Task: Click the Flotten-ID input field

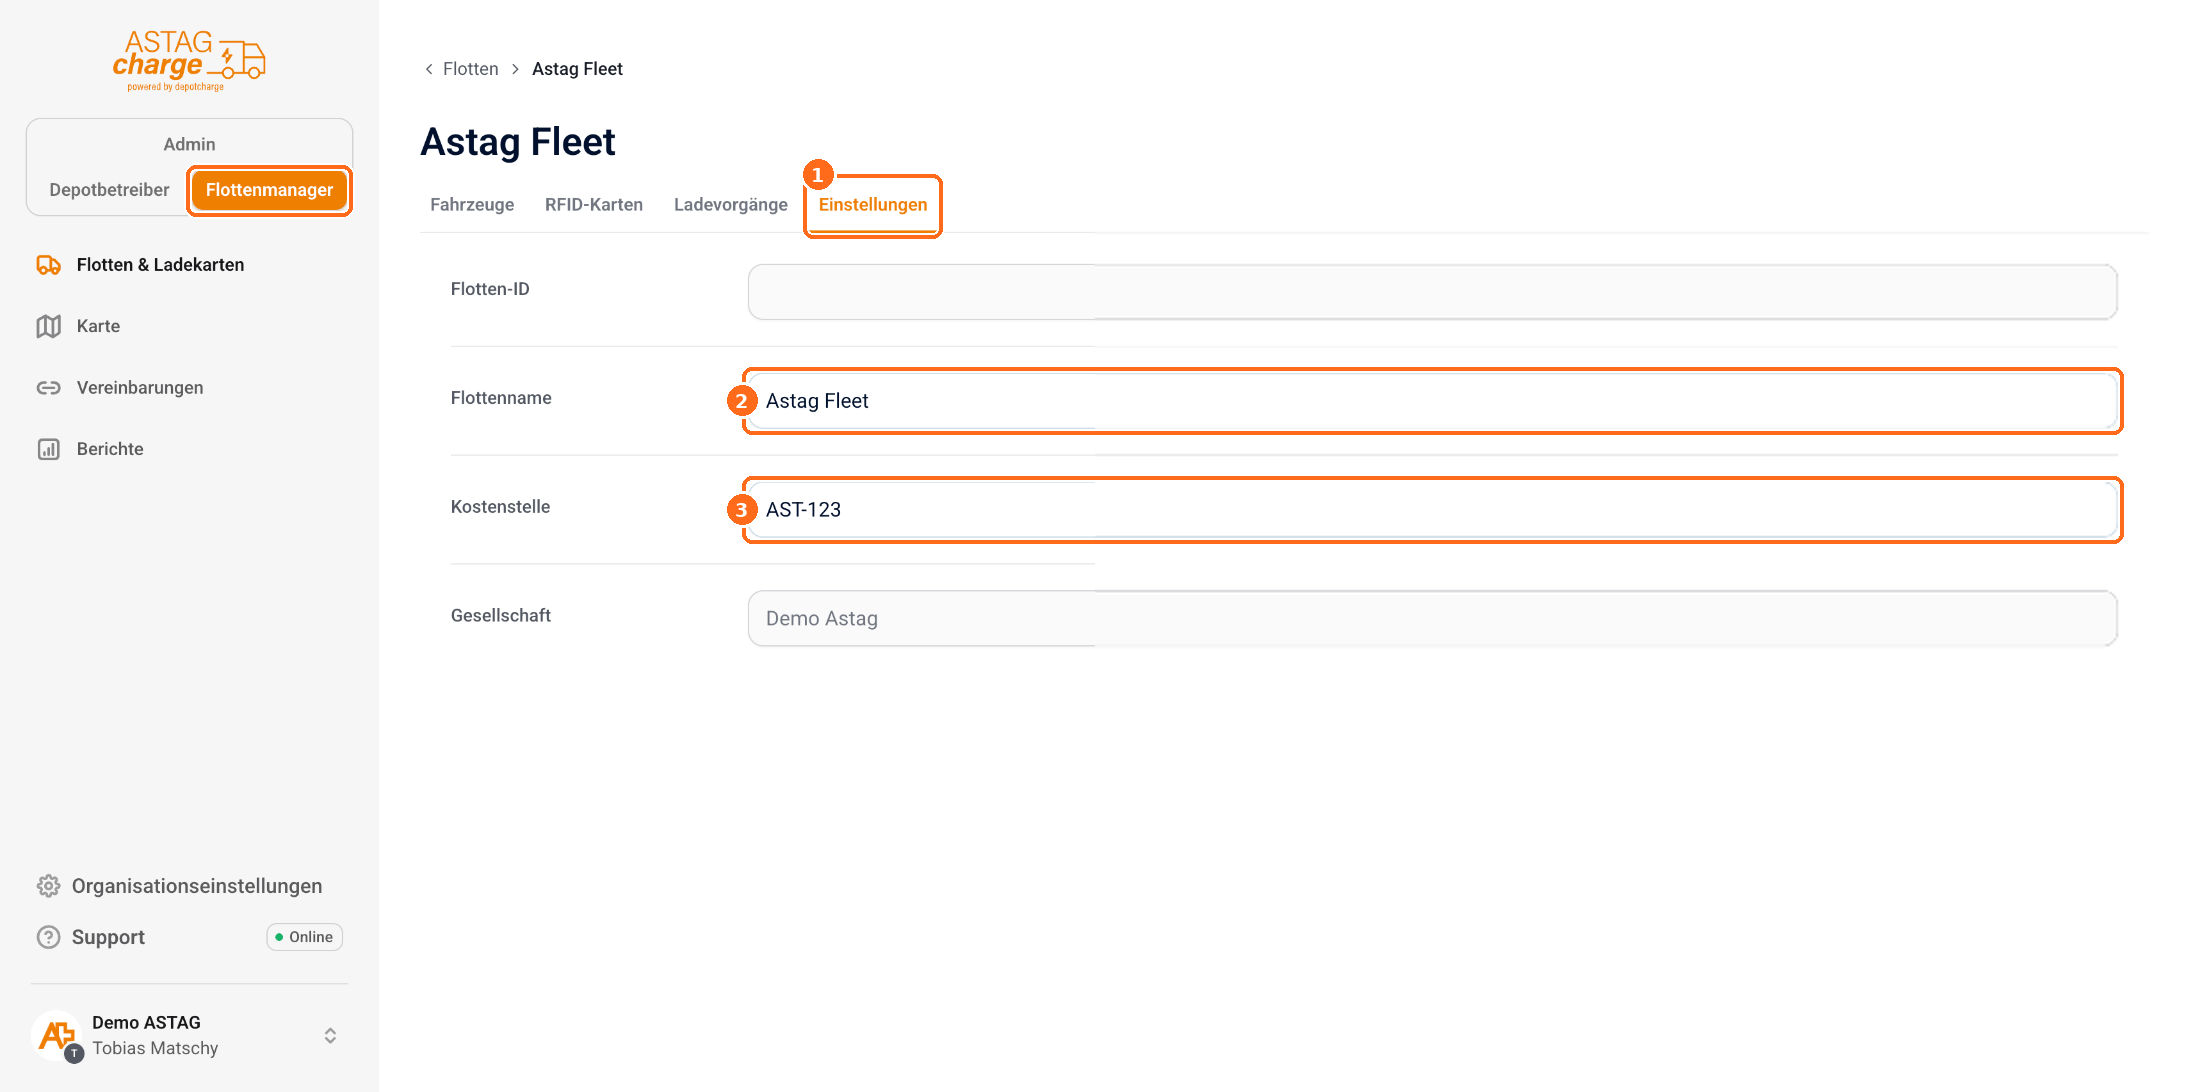Action: pos(1432,292)
